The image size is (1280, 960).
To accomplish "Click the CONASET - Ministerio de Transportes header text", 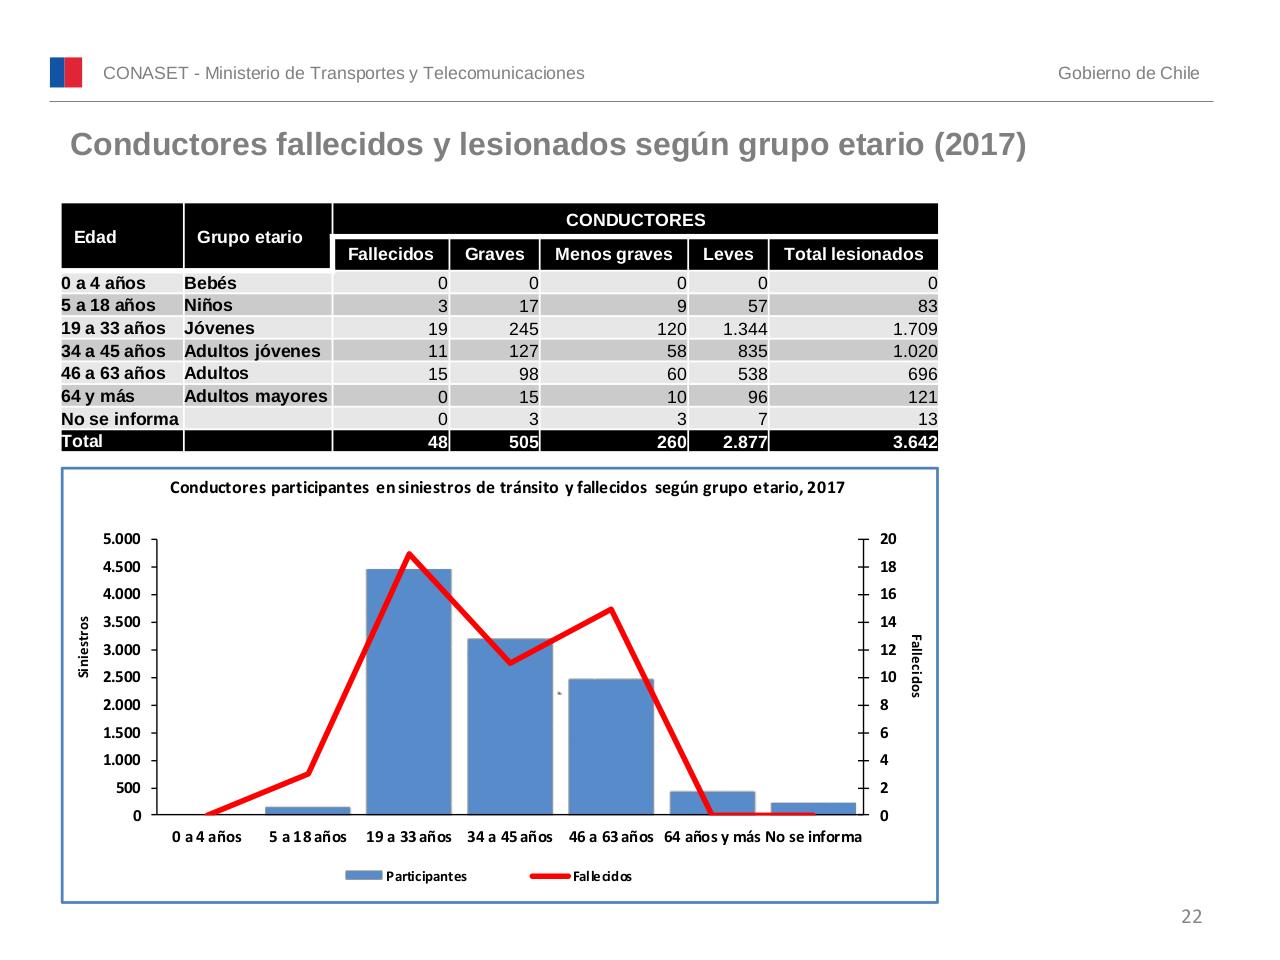I will pyautogui.click(x=344, y=72).
